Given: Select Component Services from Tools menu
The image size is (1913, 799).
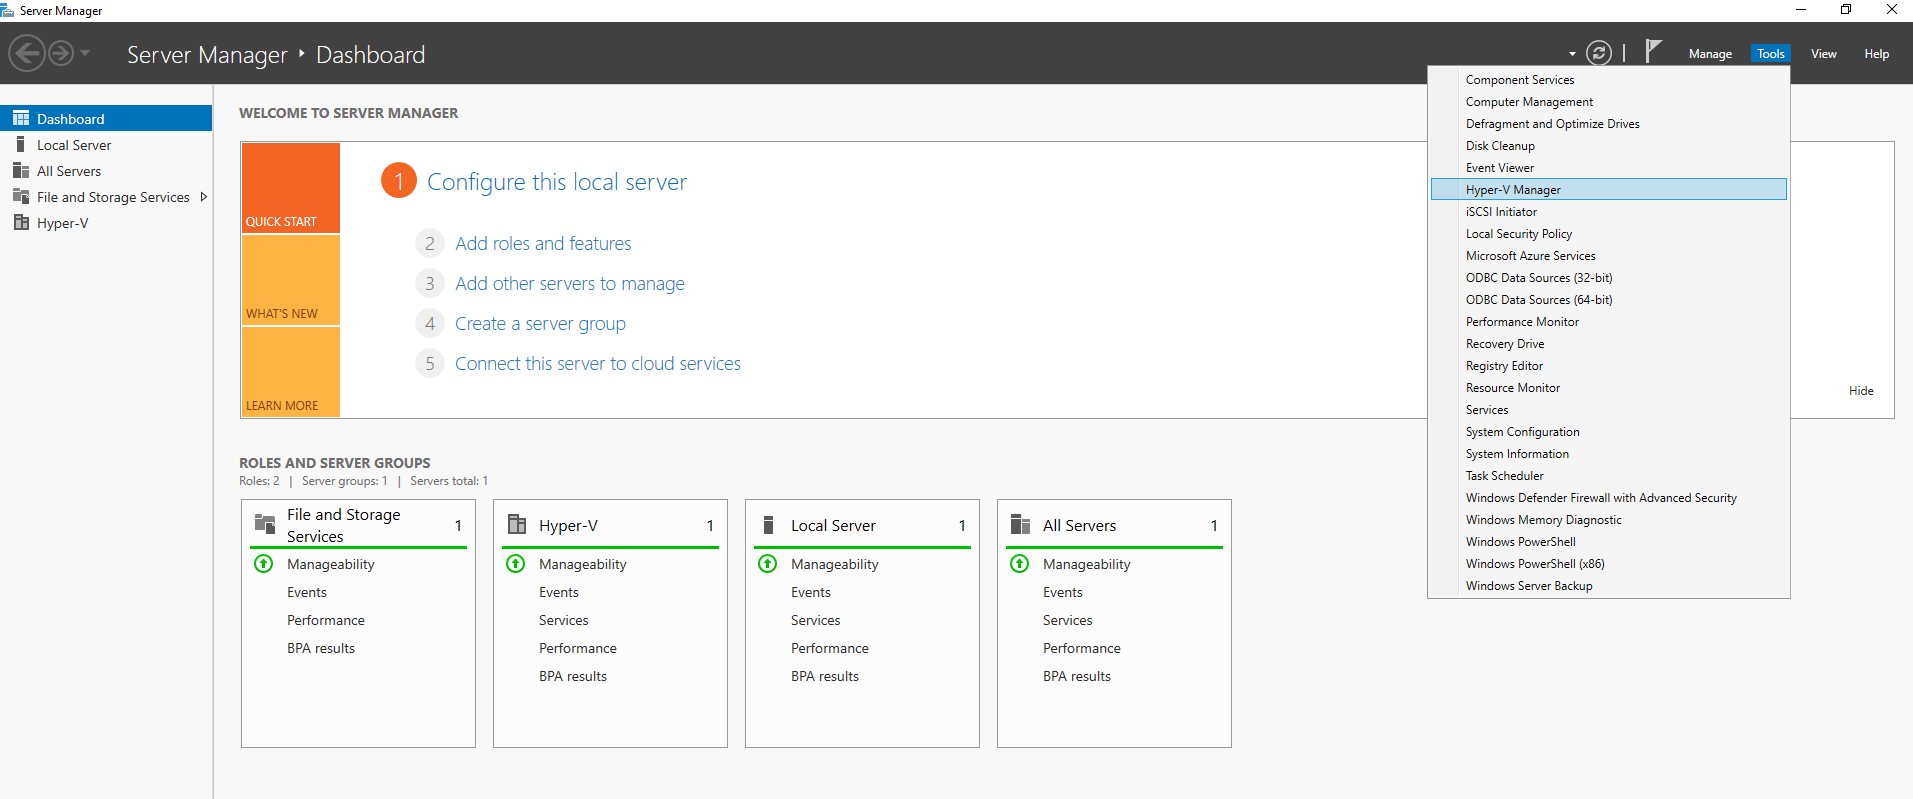Looking at the screenshot, I should (x=1609, y=80).
